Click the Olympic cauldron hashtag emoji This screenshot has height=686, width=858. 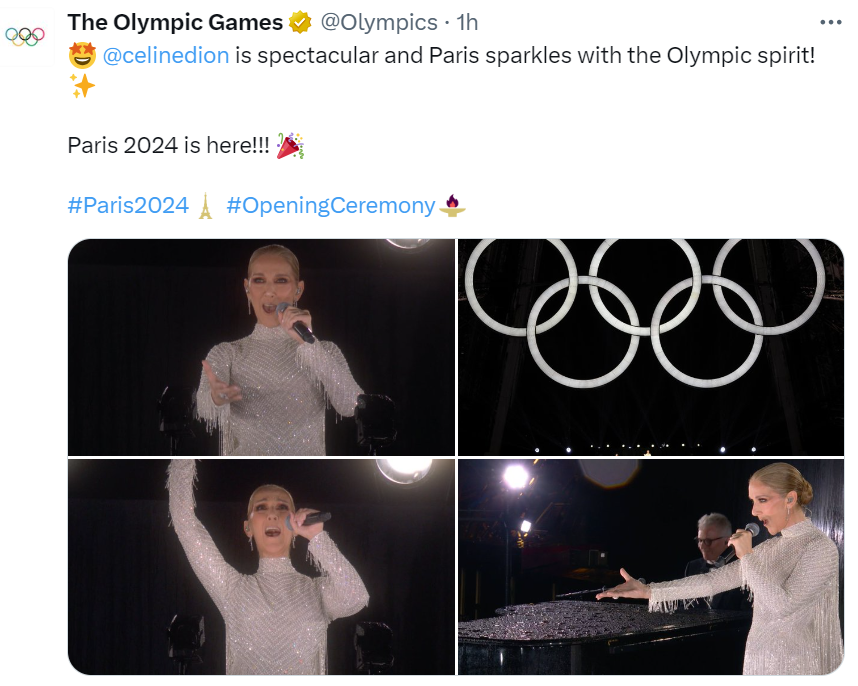coord(452,206)
